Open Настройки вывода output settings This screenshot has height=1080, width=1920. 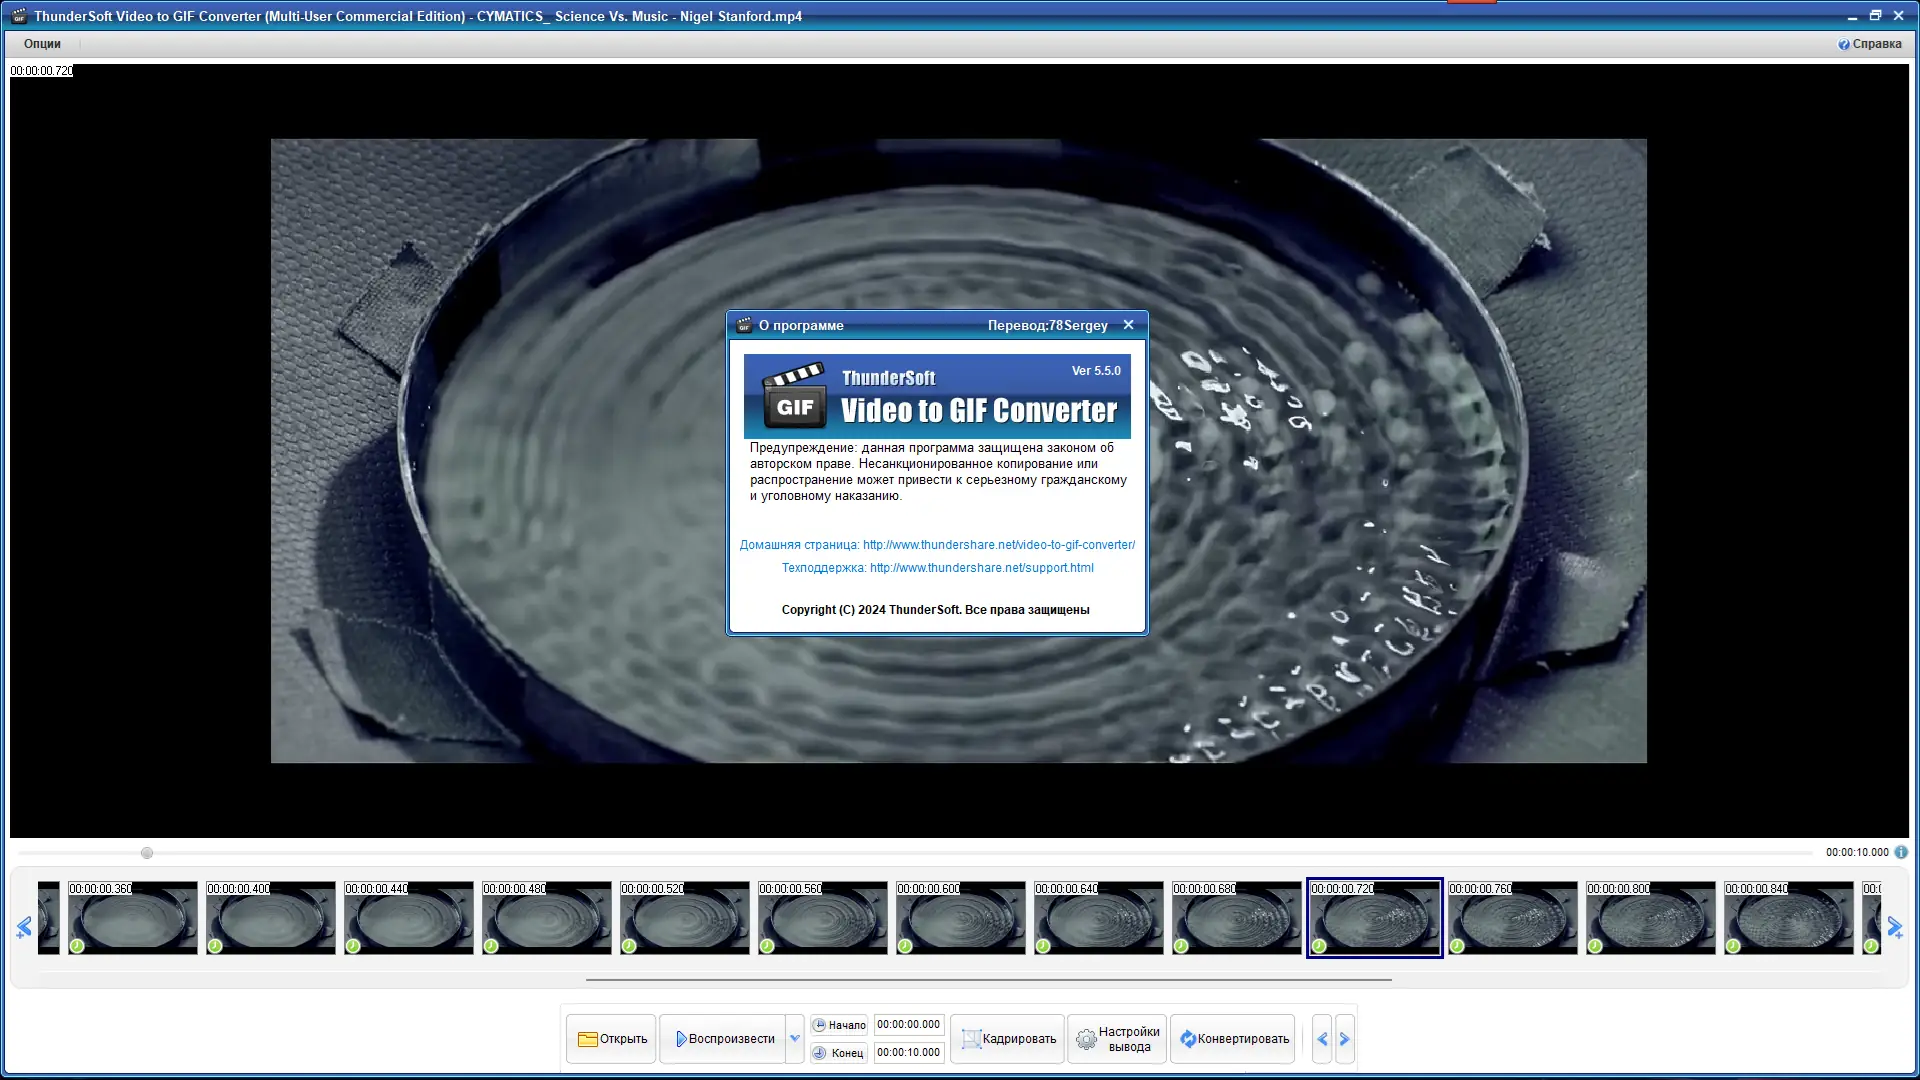(1117, 1039)
